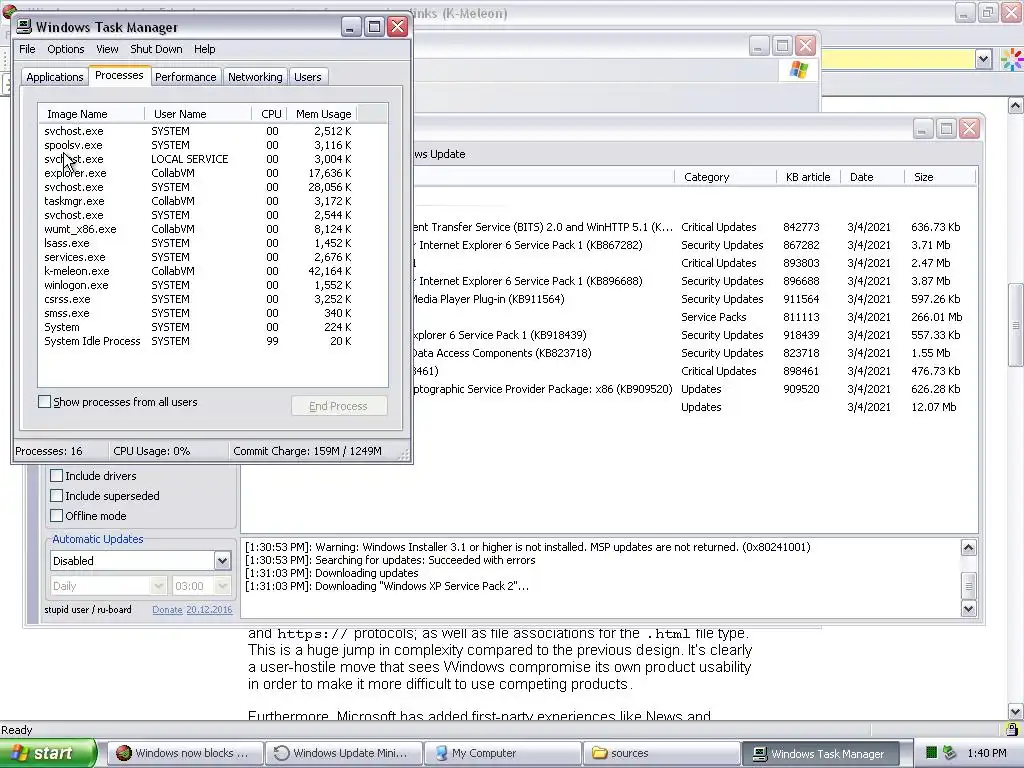Select the k-meleon.exe process row
Image resolution: width=1024 pixels, height=768 pixels.
point(198,271)
